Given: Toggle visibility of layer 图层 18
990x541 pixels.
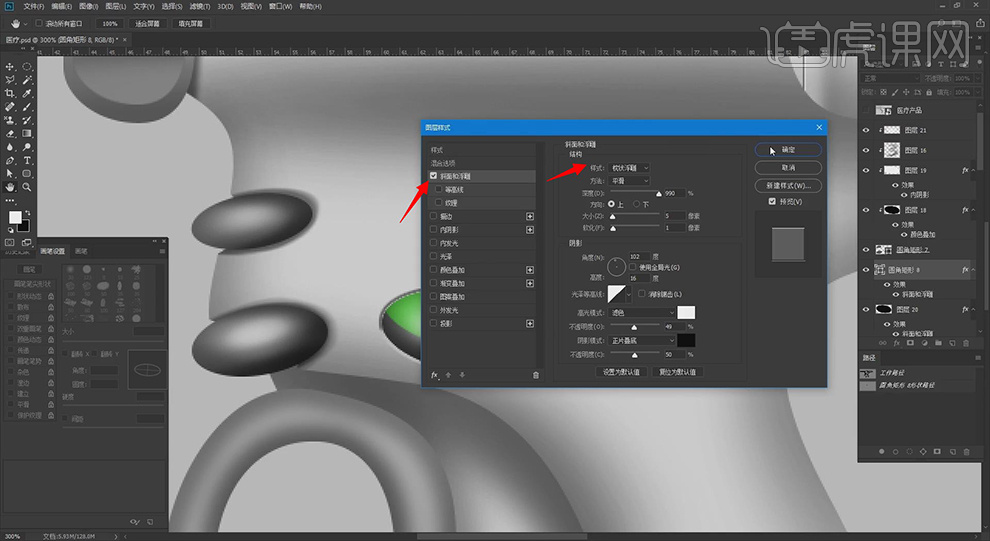Looking at the screenshot, I should [866, 210].
